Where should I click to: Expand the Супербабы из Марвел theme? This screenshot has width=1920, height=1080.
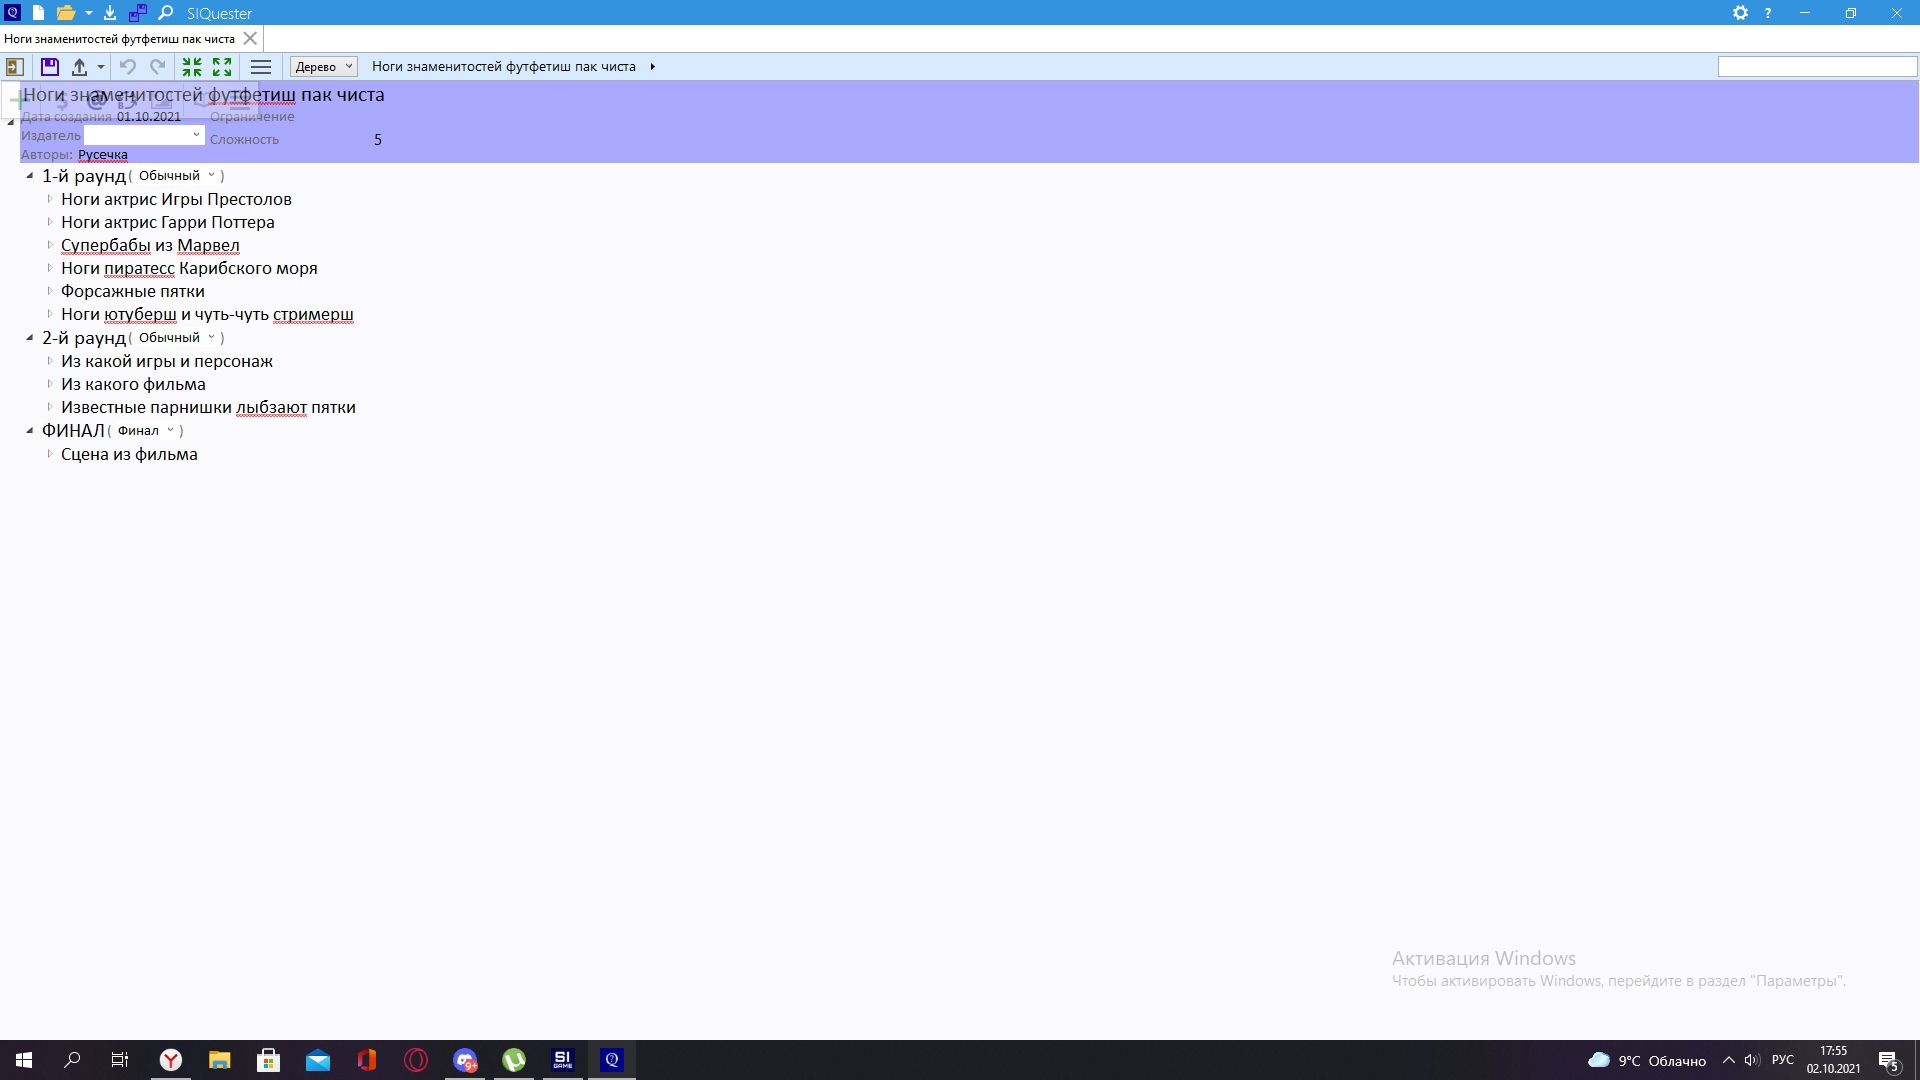click(50, 245)
